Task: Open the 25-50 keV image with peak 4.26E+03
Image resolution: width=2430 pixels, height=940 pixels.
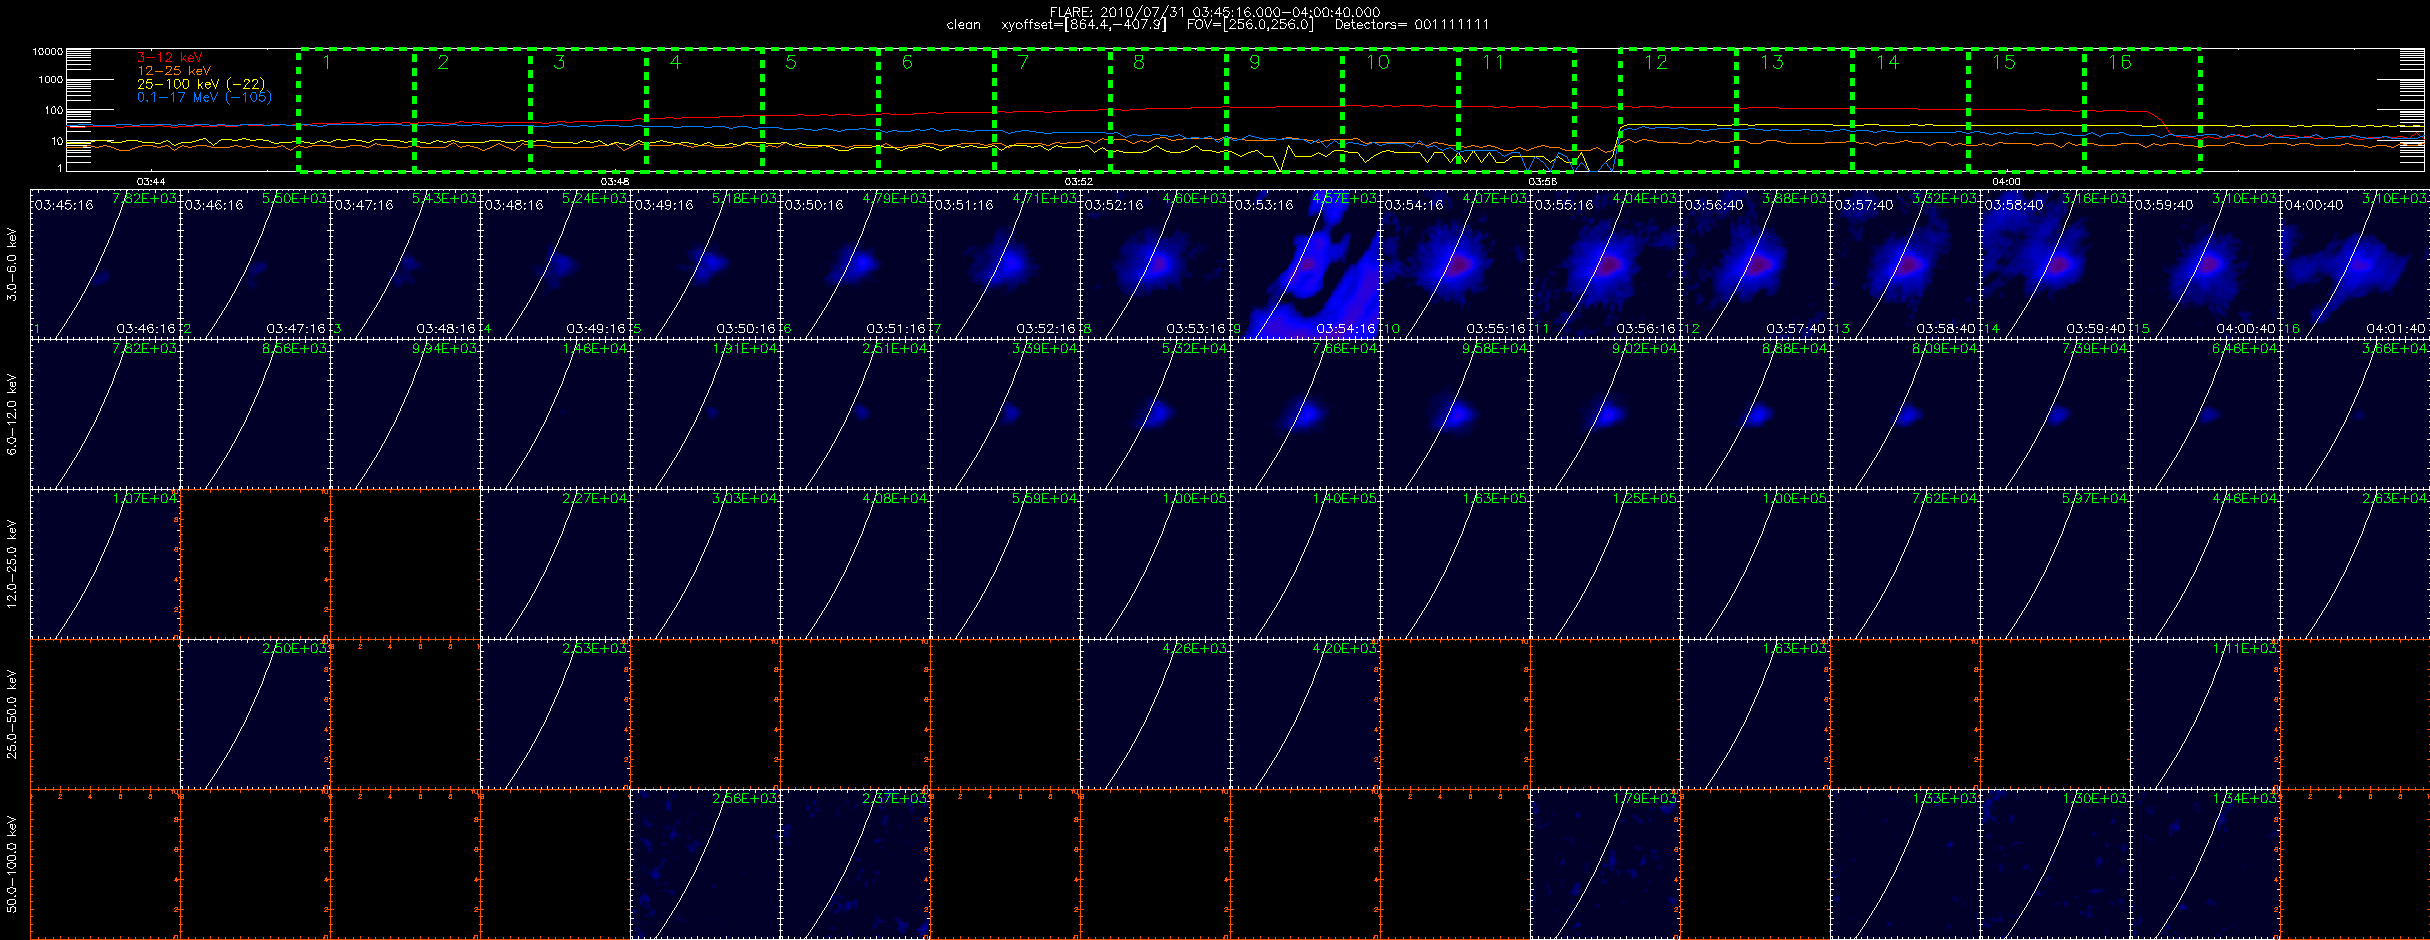Action: (1155, 714)
